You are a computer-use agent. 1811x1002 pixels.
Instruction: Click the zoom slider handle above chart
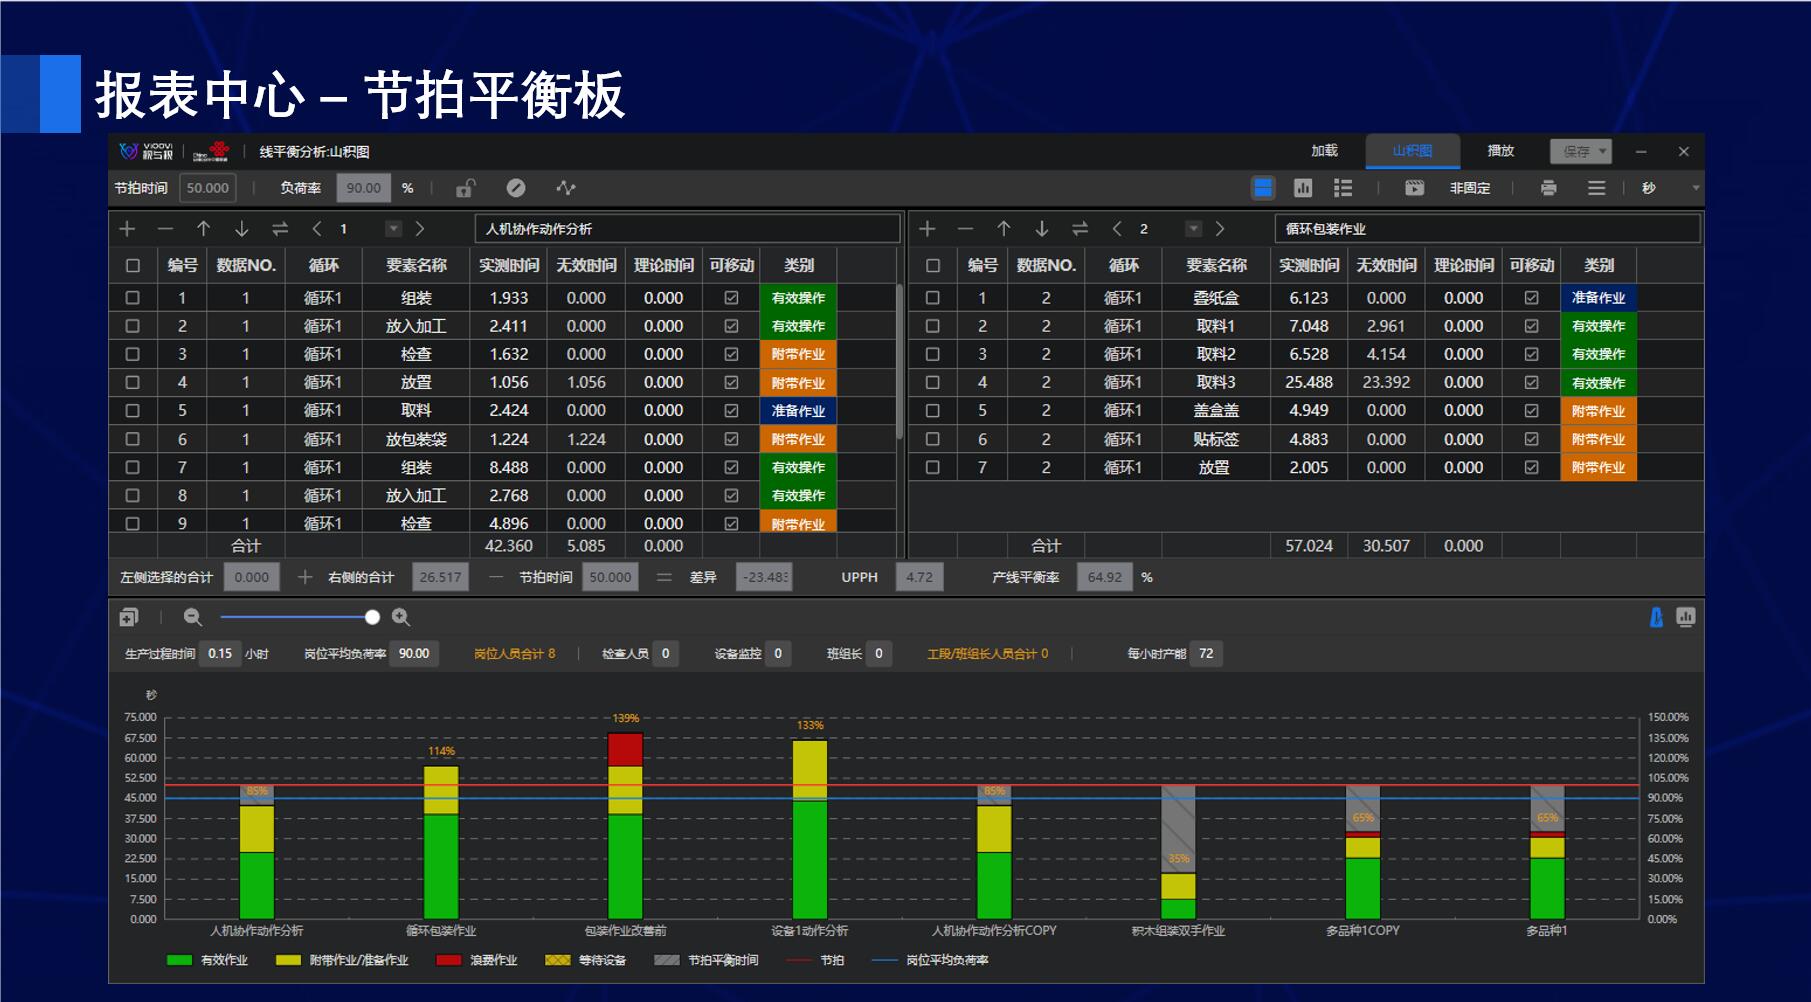[373, 618]
